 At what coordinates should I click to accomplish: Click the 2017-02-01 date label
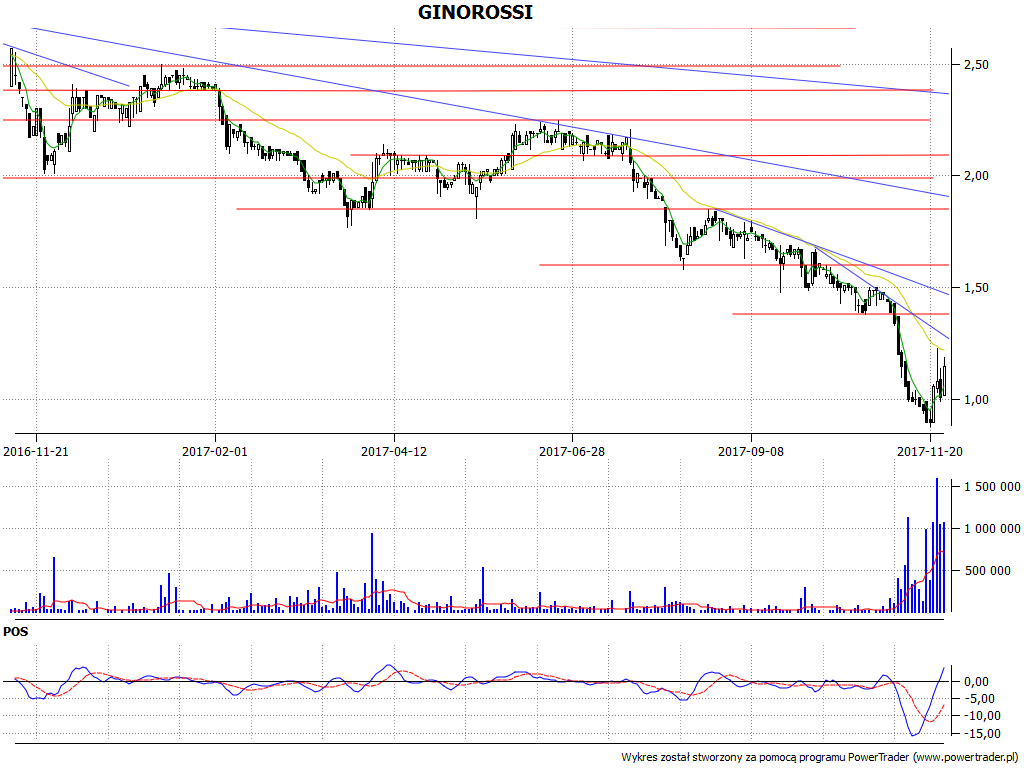[215, 451]
